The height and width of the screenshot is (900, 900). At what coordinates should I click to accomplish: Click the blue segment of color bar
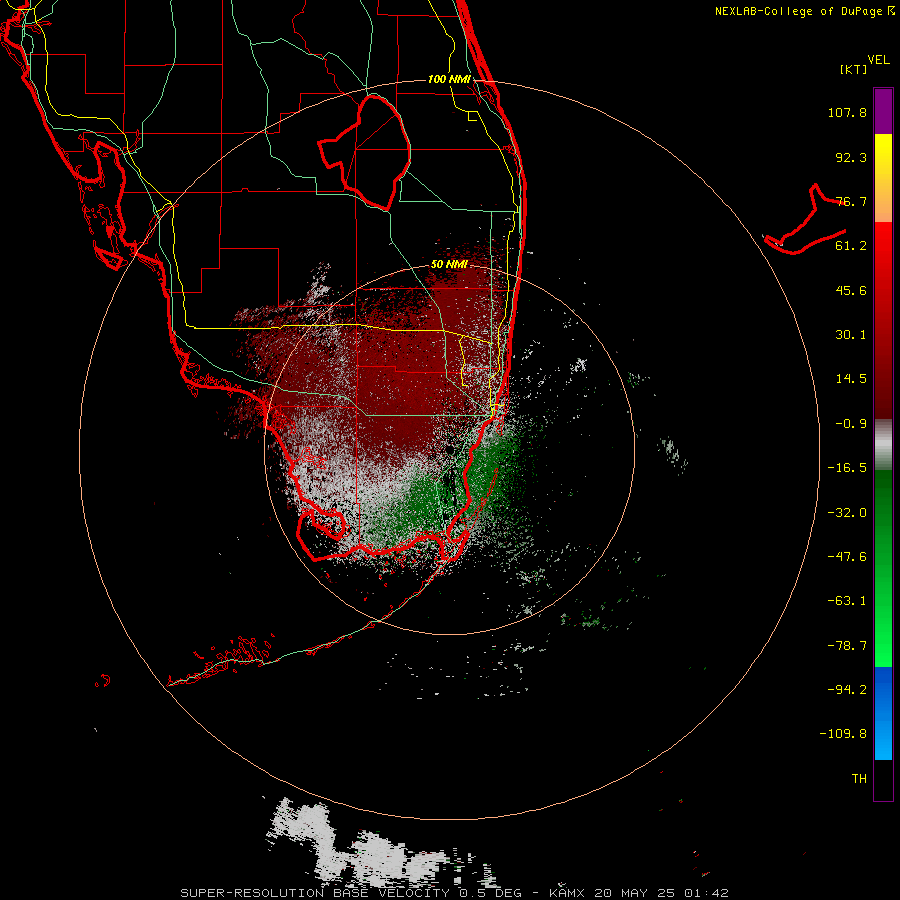pos(883,713)
